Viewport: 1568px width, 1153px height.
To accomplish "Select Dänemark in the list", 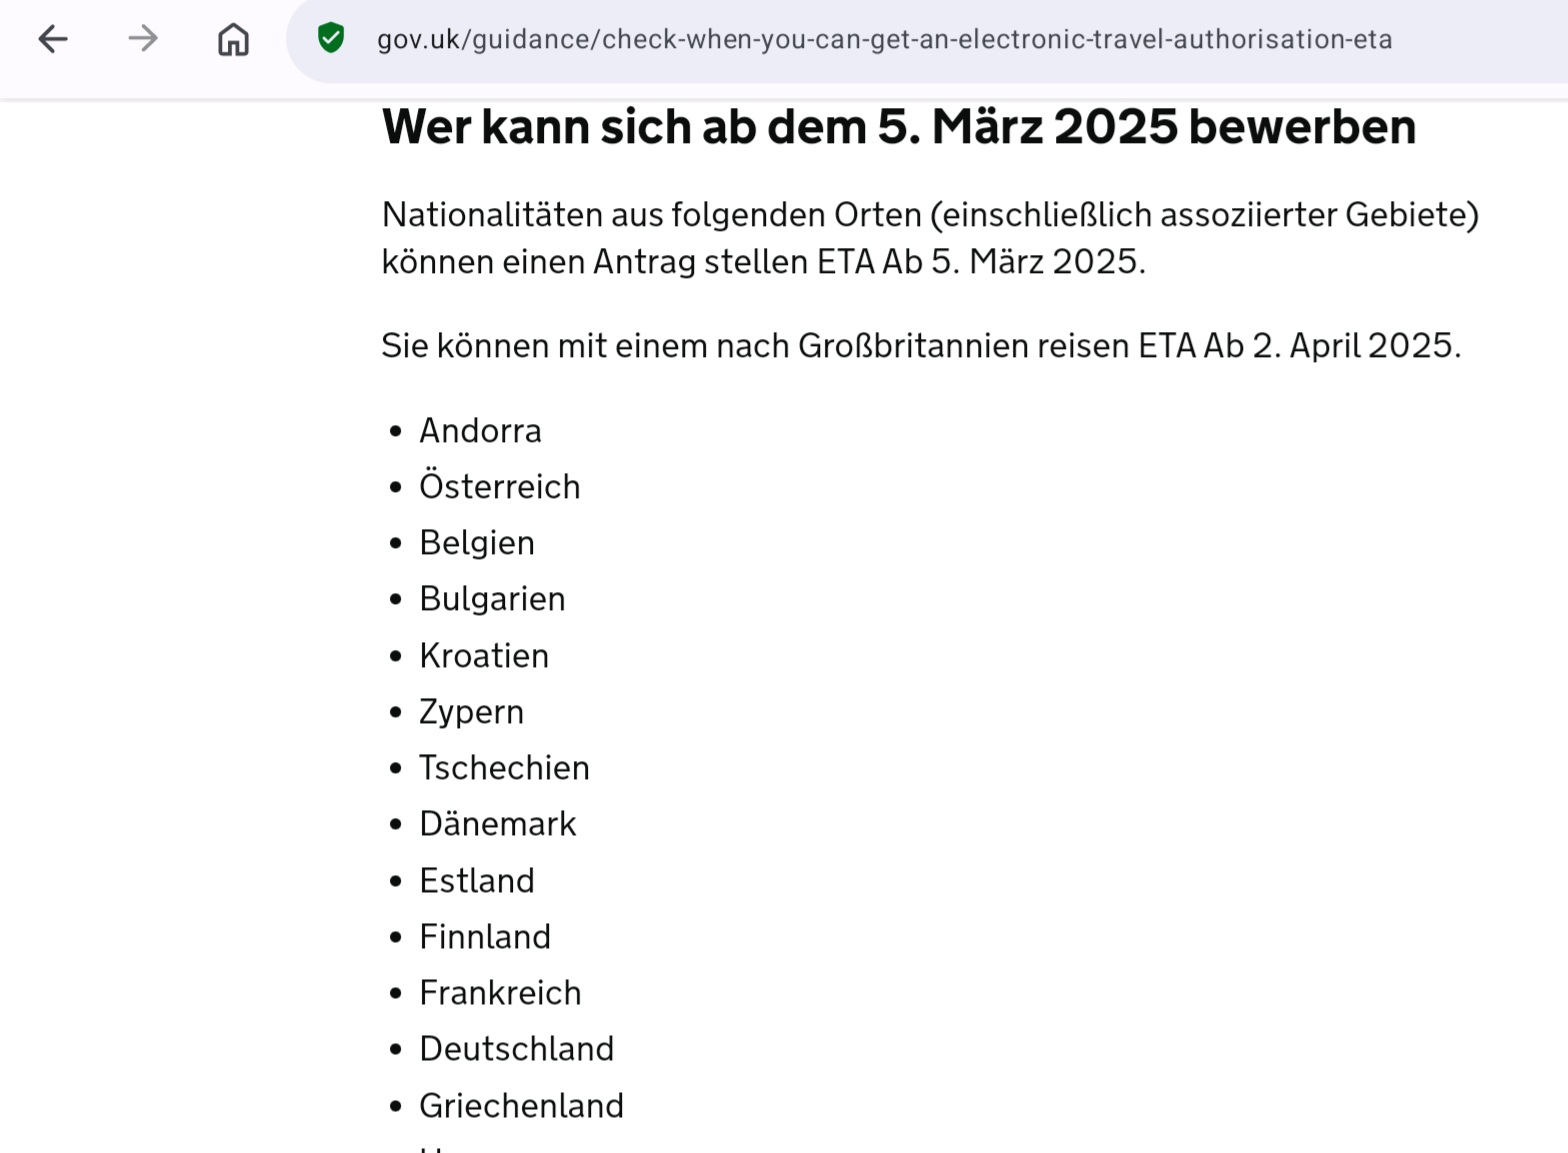I will coord(497,824).
